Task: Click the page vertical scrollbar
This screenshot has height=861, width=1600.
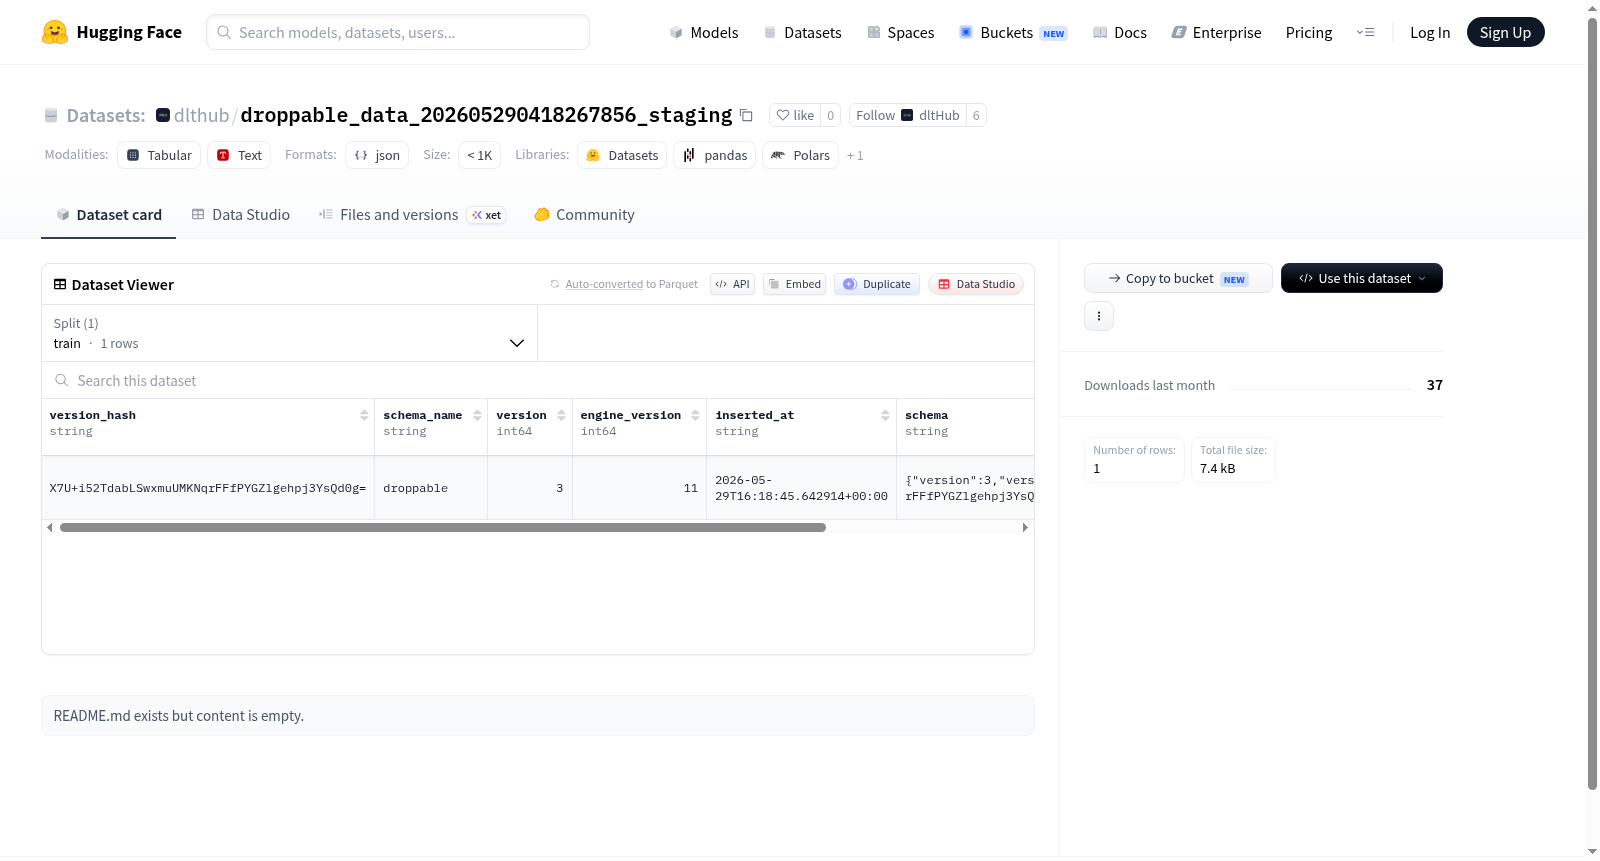Action: (1592, 403)
